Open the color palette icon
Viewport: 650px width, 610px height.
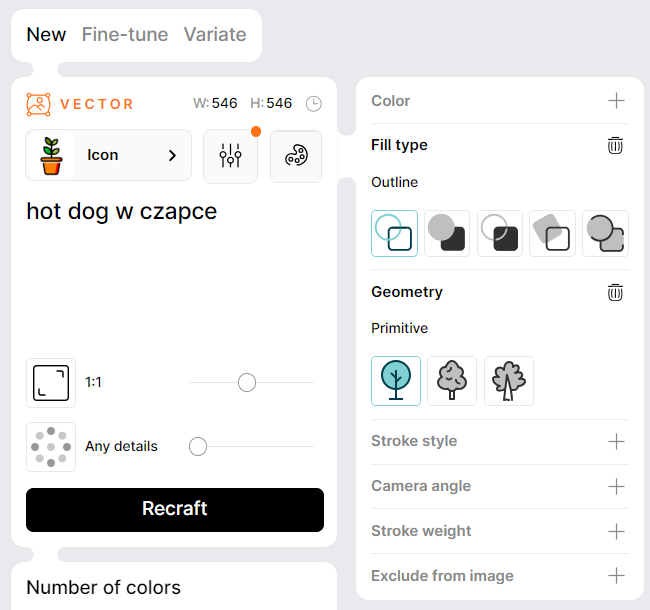296,156
